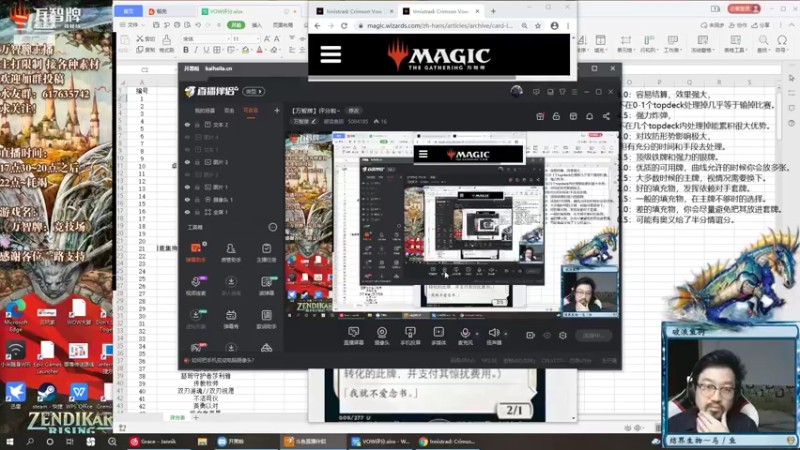Open the WPS 文件 menu dropdown
This screenshot has height=450, width=800.
pos(132,25)
